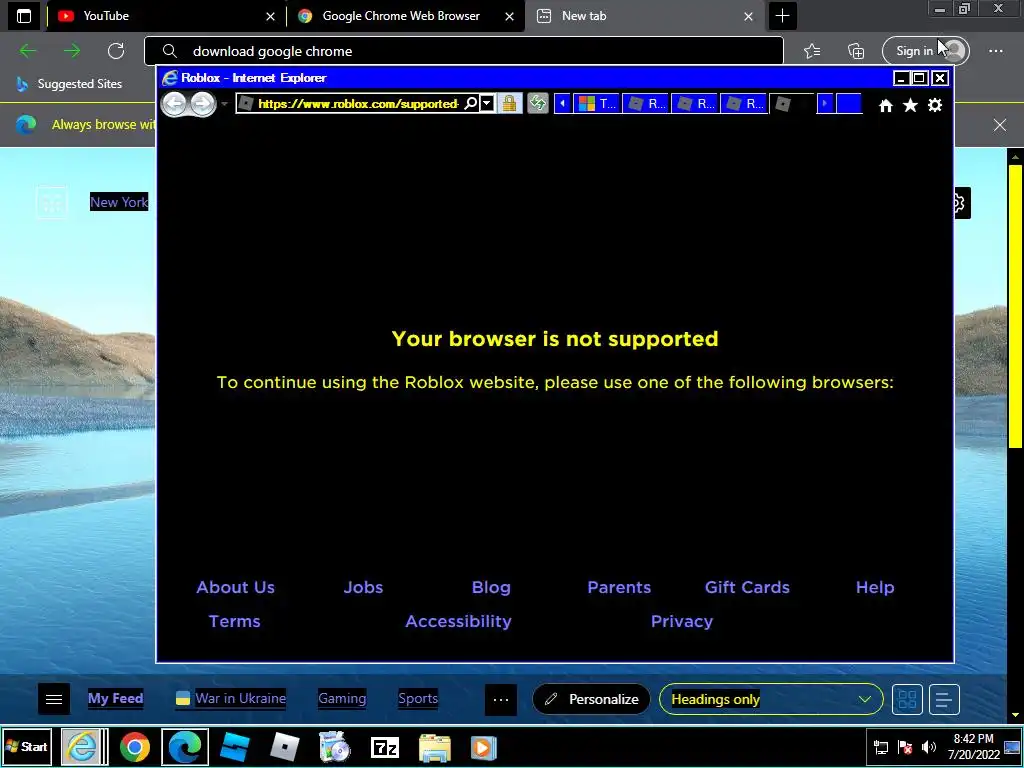Open the Parents link on Roblox
The width and height of the screenshot is (1024, 768).
[619, 587]
